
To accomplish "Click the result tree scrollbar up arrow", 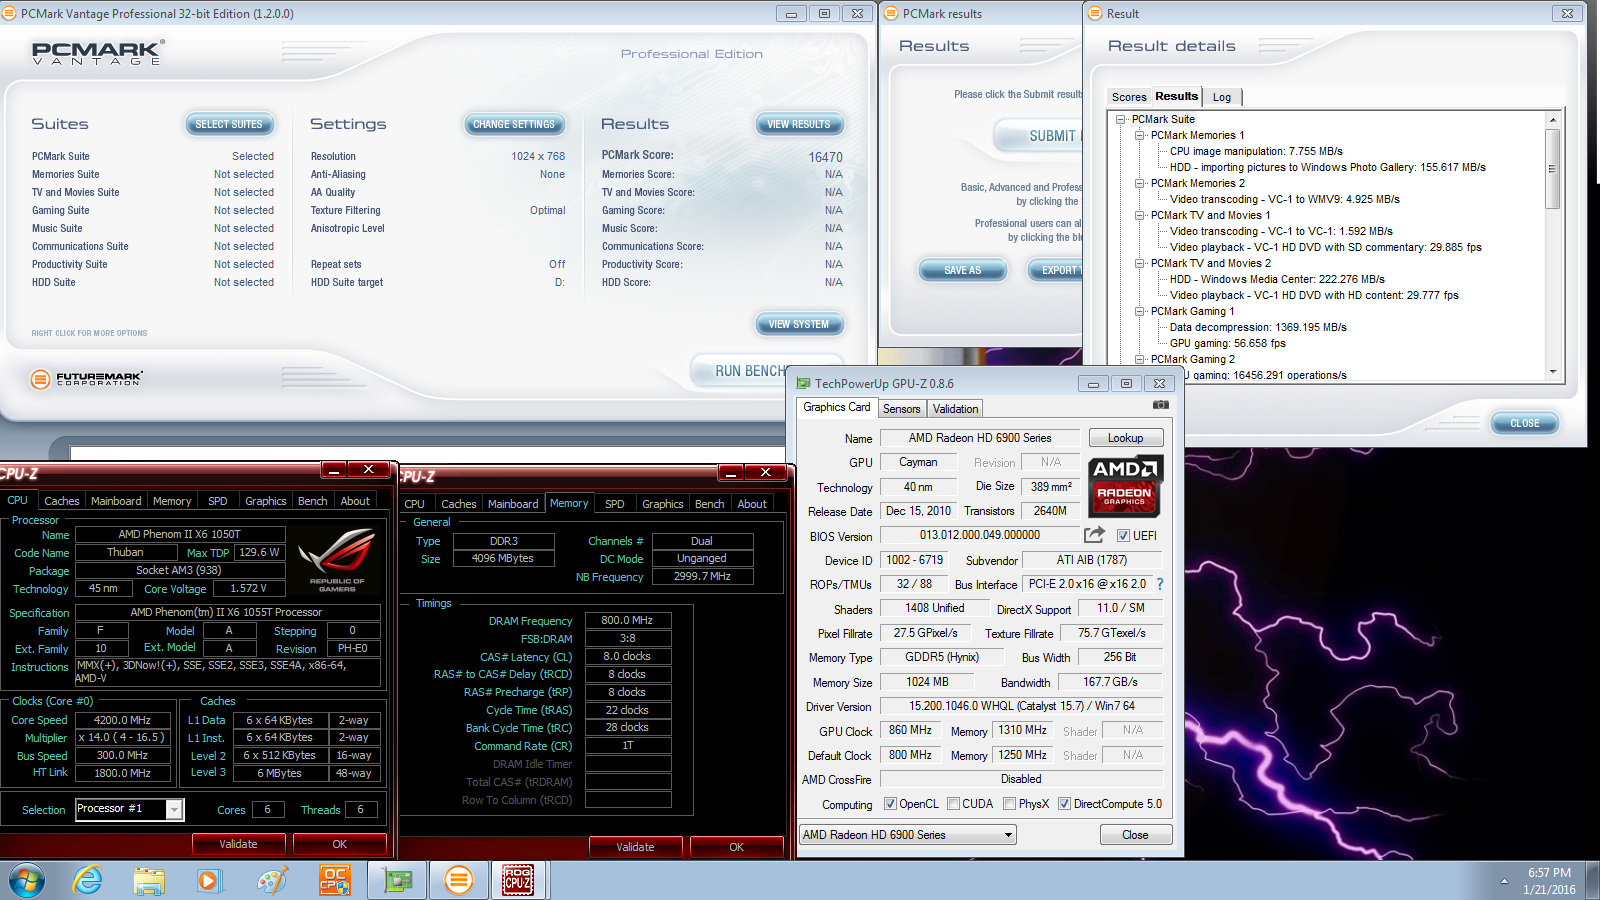I will coord(1553,120).
